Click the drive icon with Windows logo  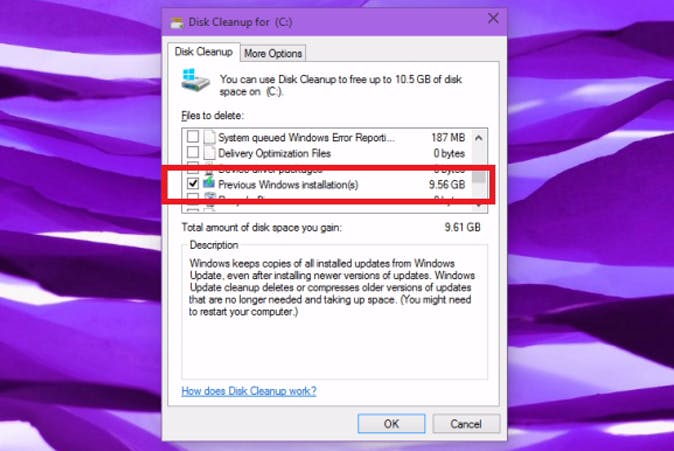click(195, 80)
